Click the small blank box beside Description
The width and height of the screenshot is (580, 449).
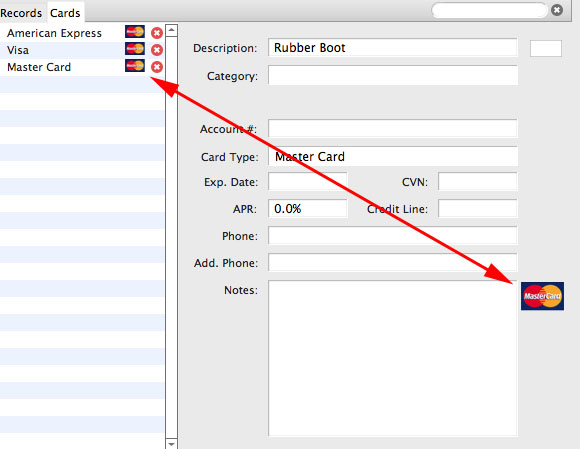tap(546, 48)
